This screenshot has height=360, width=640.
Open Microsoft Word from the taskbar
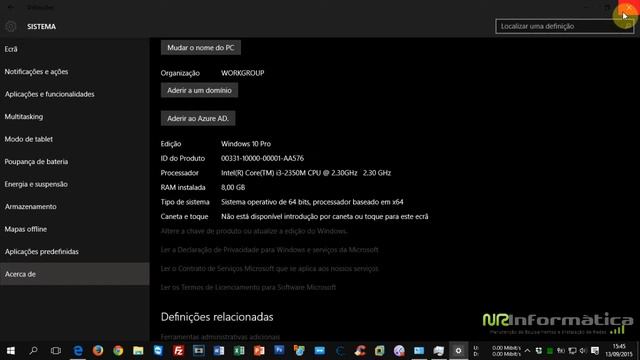point(219,351)
